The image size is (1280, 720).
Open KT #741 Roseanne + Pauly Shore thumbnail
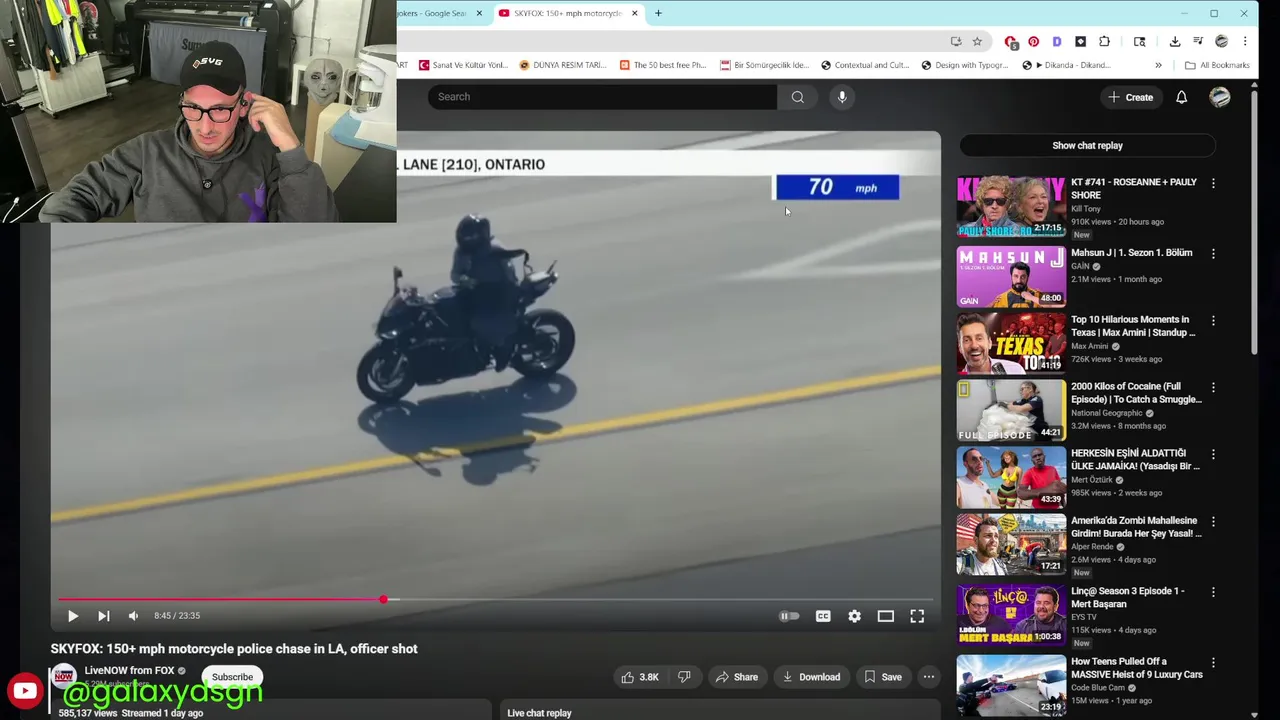tap(1011, 207)
